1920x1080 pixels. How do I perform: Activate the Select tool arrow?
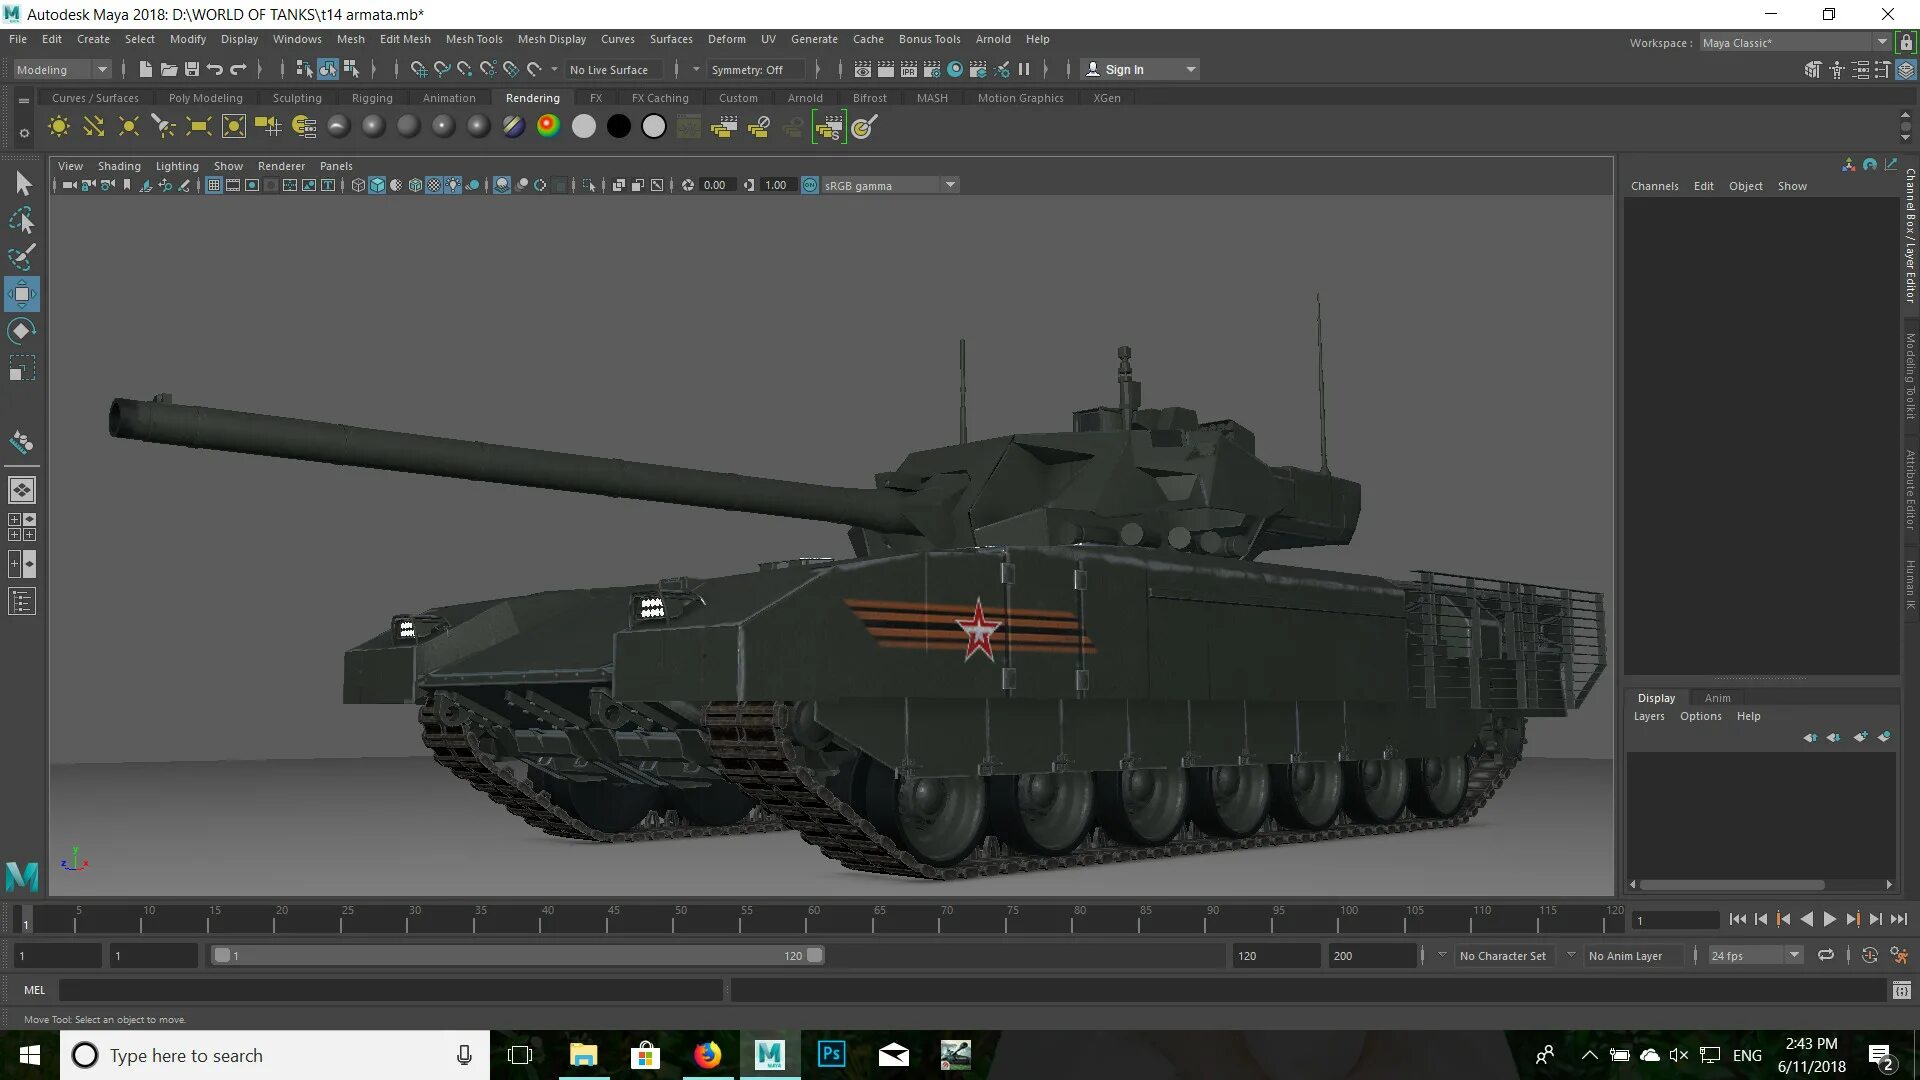pos(22,183)
